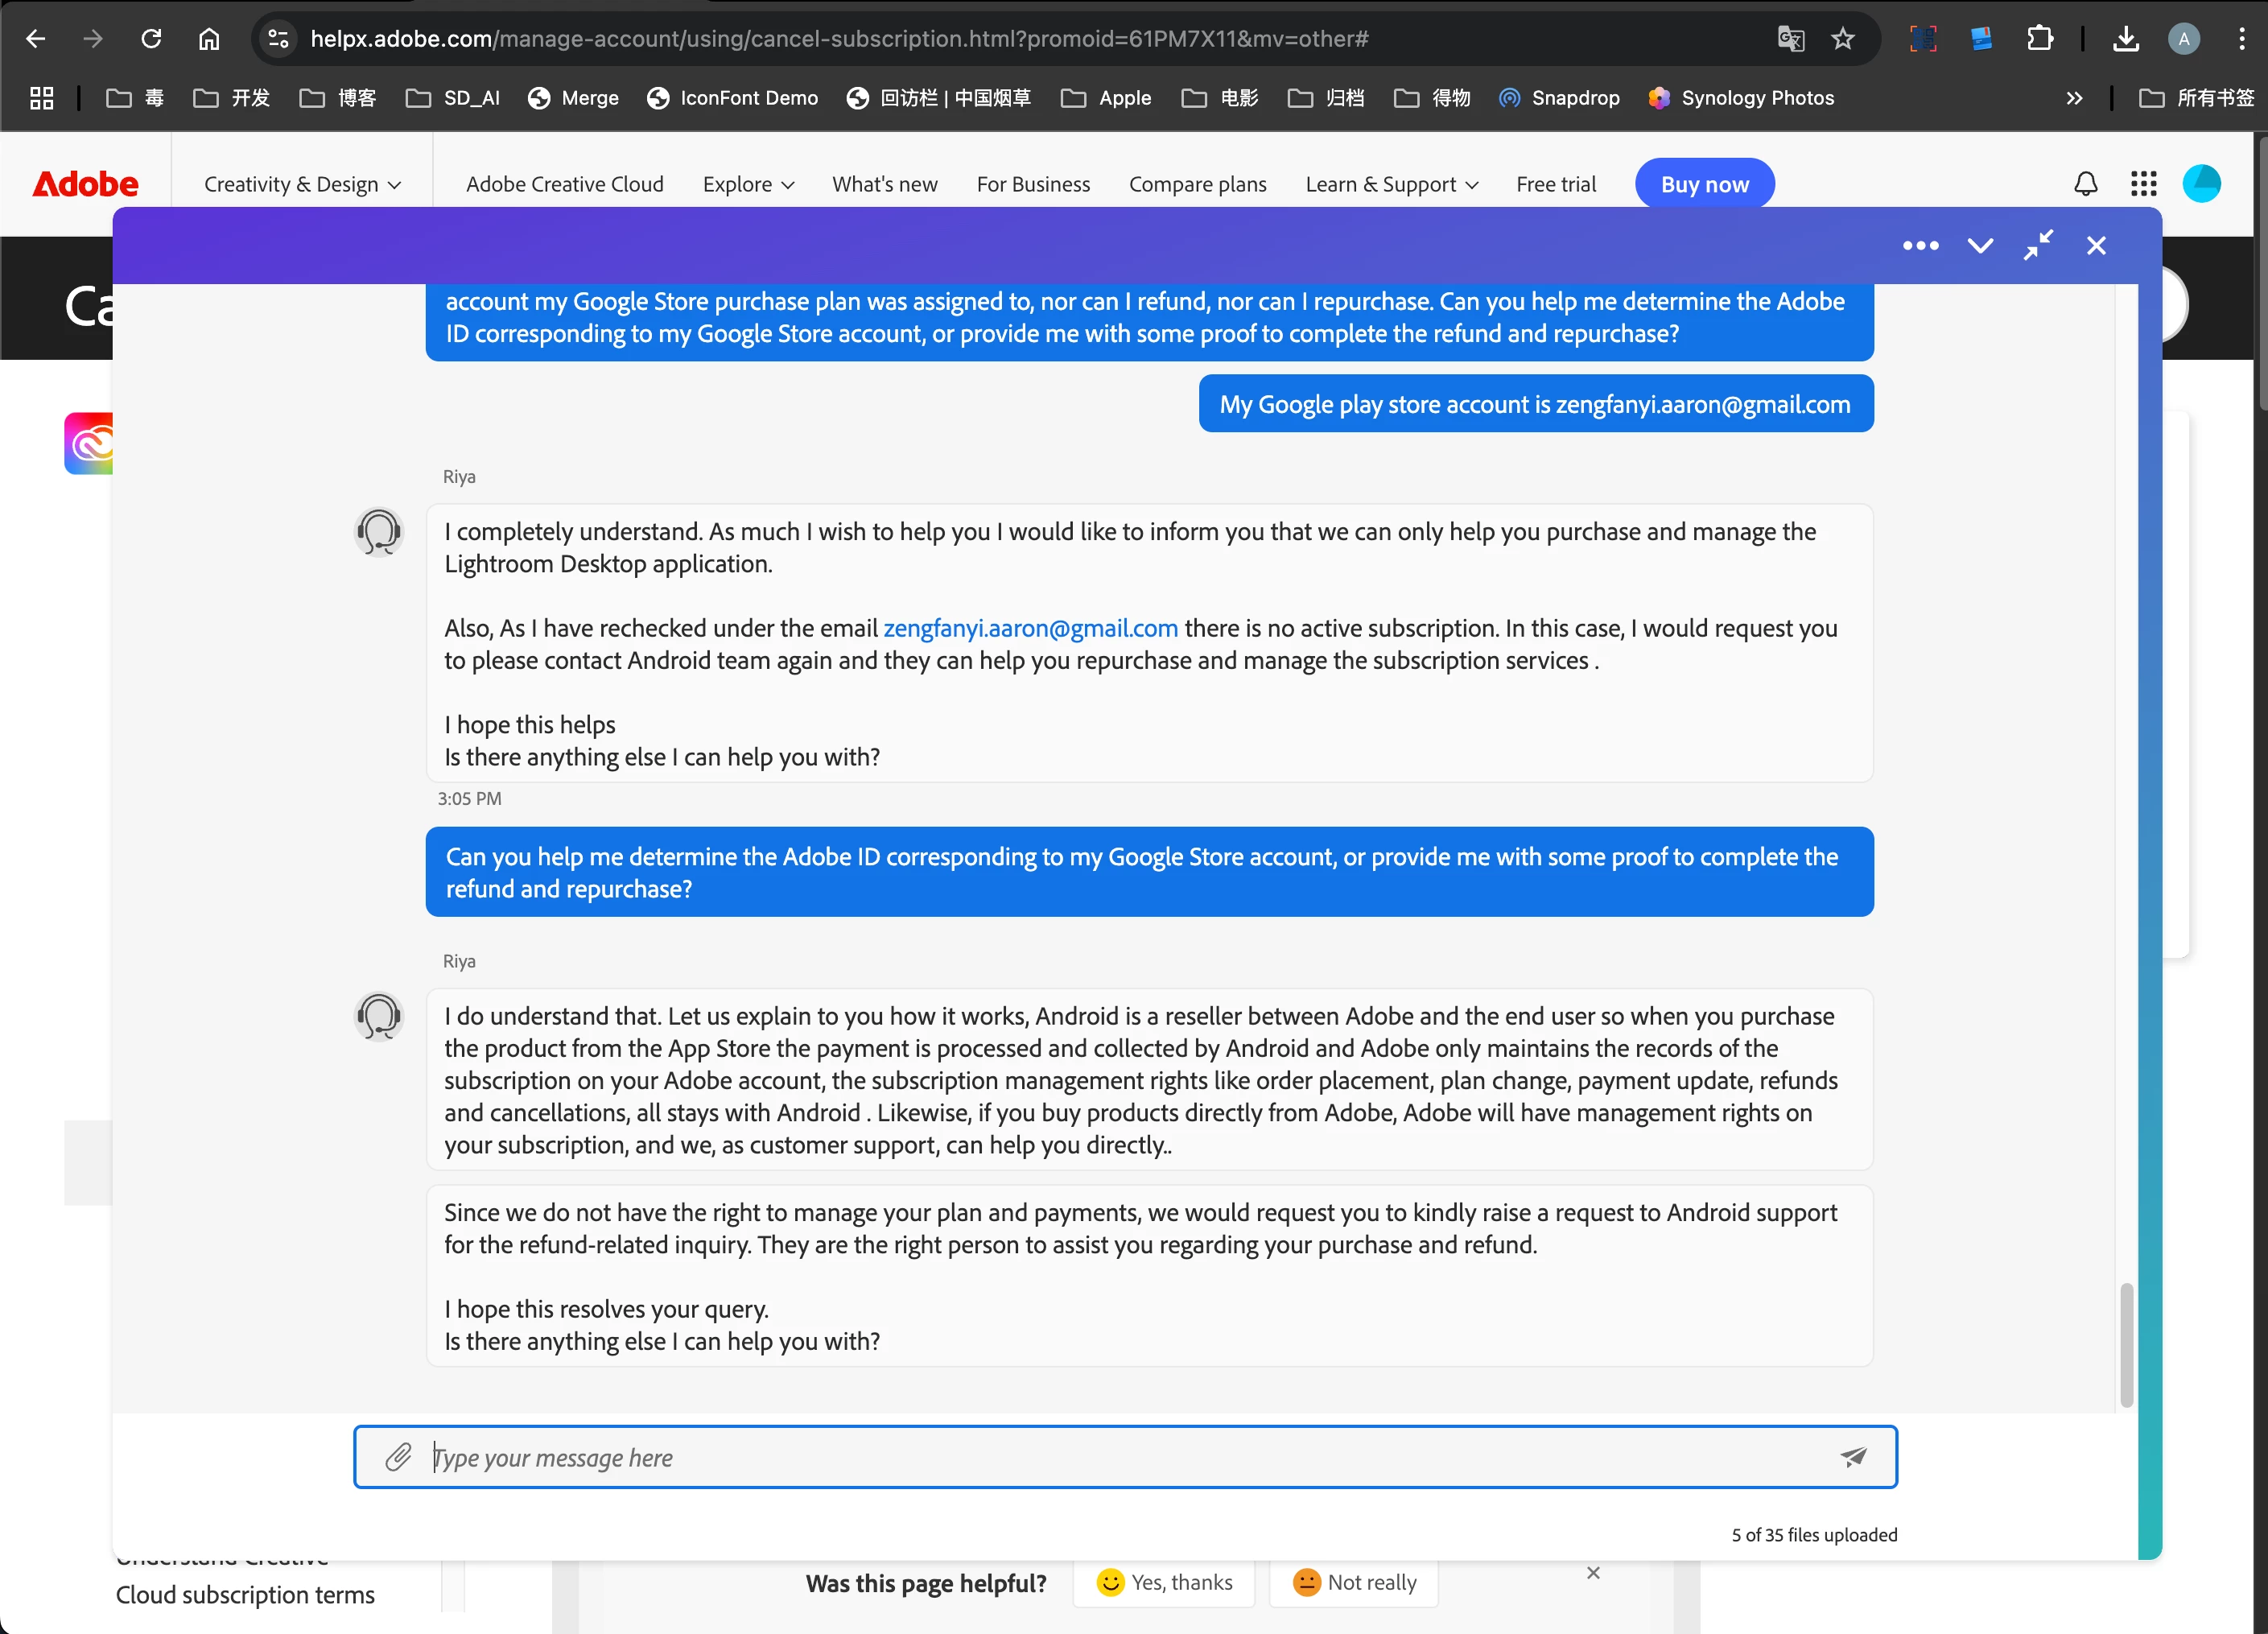This screenshot has height=1634, width=2268.
Task: Open What's new nav item
Action: tap(884, 185)
